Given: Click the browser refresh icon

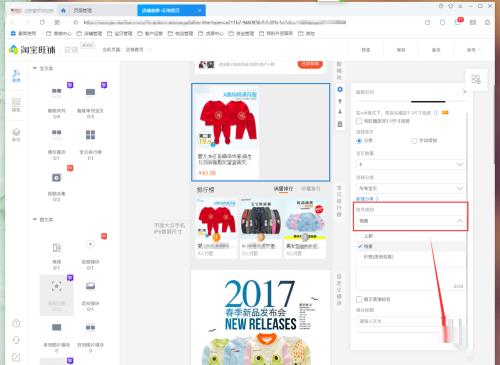Looking at the screenshot, I should tap(42, 22).
